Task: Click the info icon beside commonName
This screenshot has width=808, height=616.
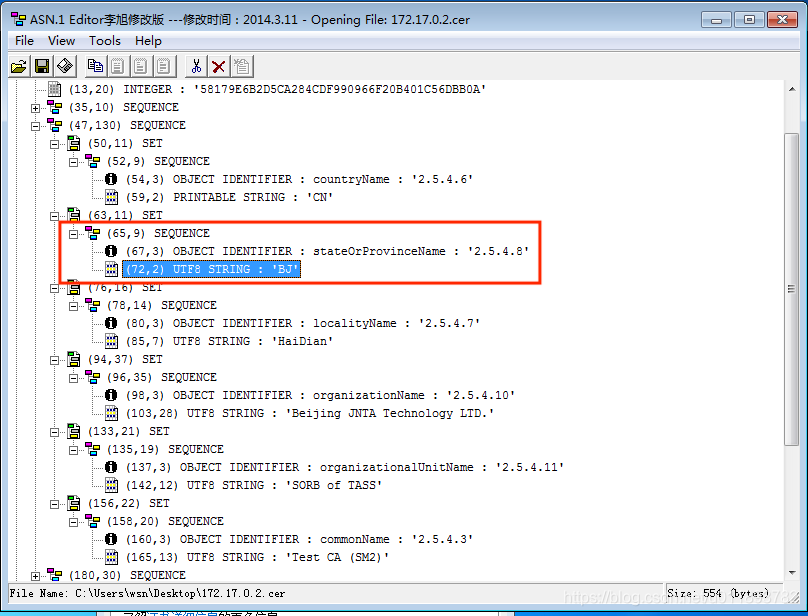Action: click(x=111, y=539)
